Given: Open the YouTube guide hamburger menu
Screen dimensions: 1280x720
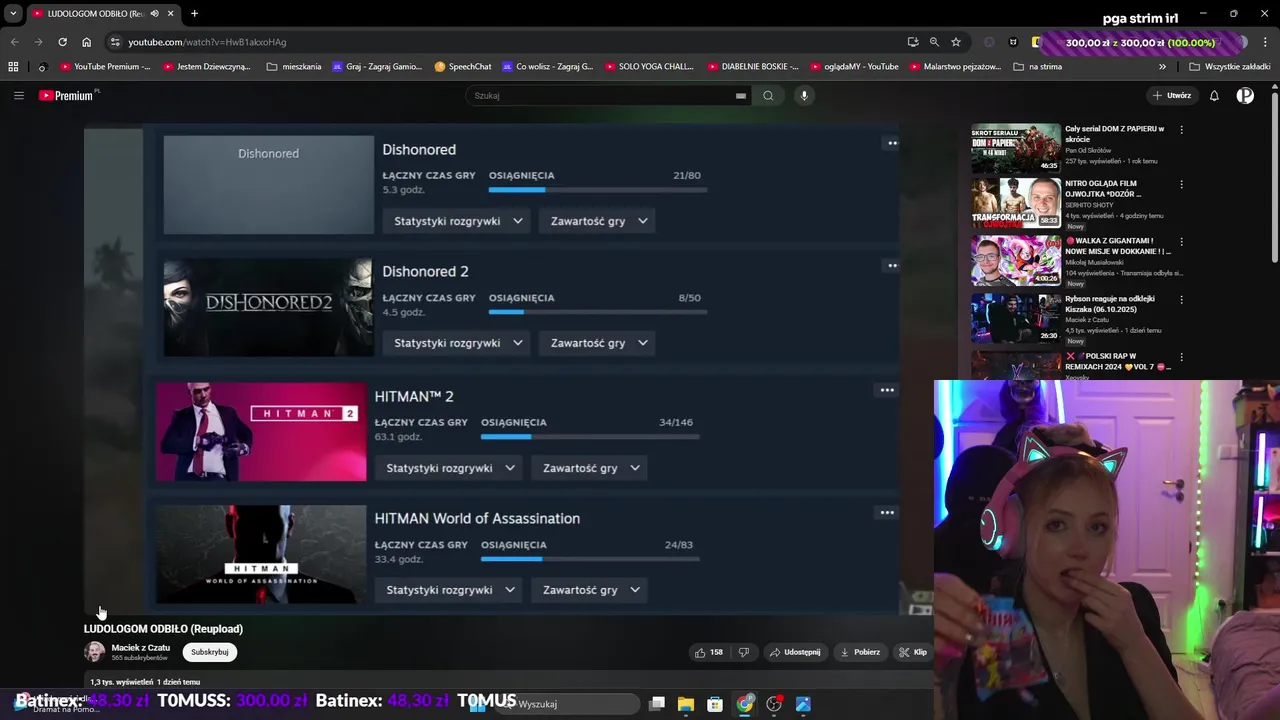Looking at the screenshot, I should (x=18, y=96).
